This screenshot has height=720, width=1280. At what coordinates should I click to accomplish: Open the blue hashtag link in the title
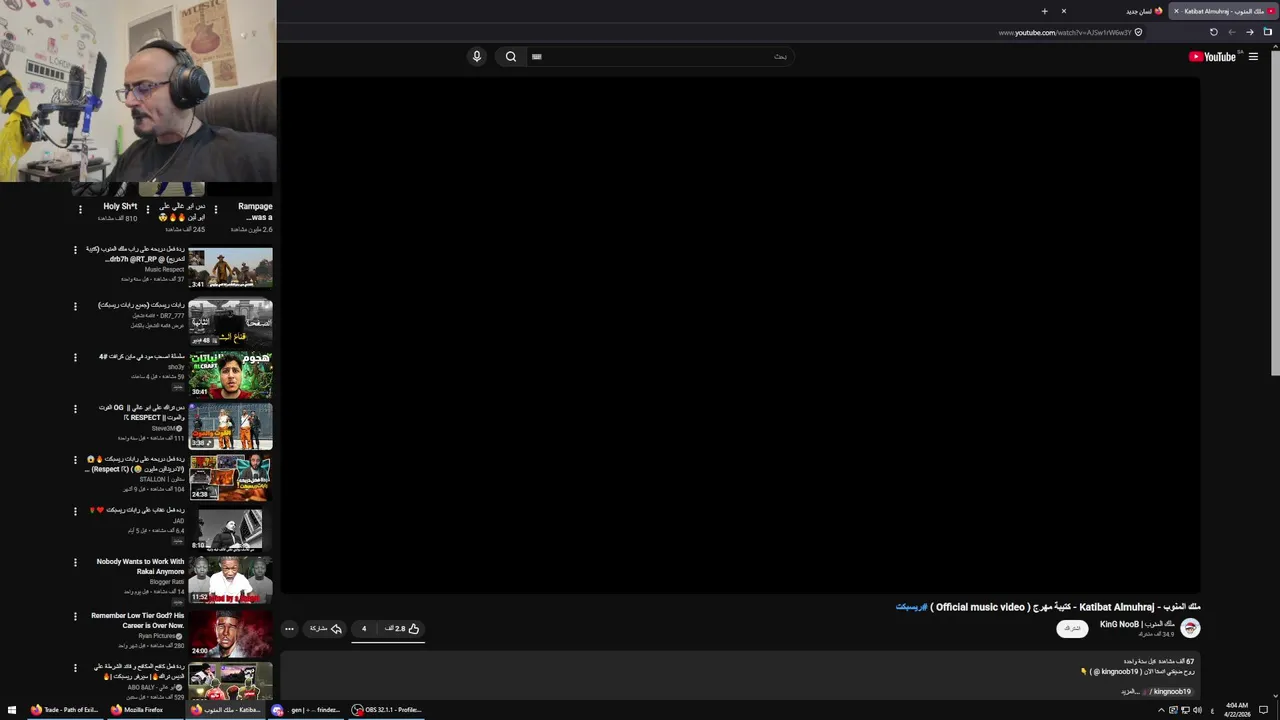[x=911, y=607]
